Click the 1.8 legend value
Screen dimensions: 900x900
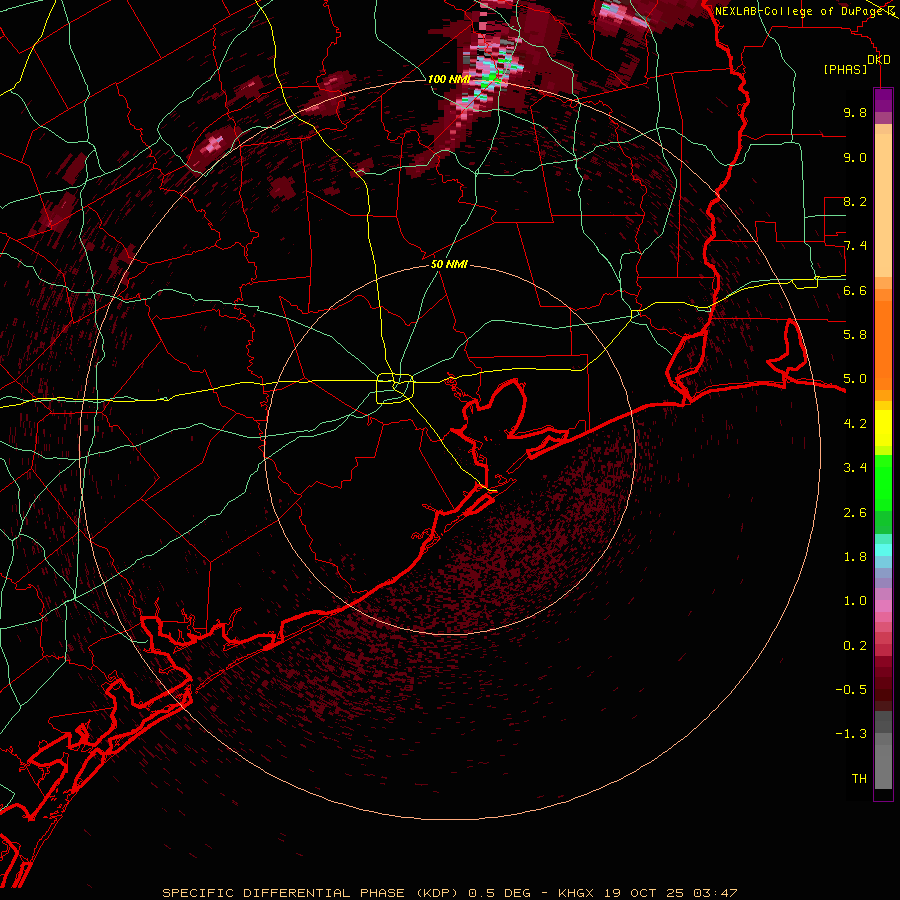(855, 557)
